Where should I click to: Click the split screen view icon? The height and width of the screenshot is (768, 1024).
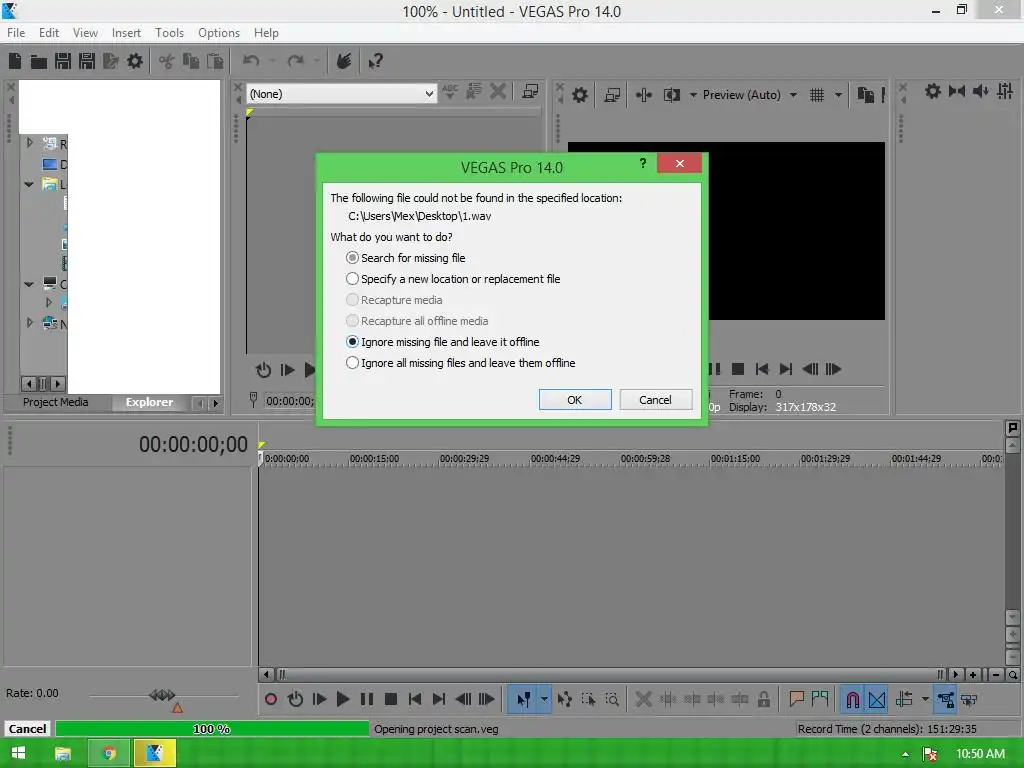click(671, 95)
